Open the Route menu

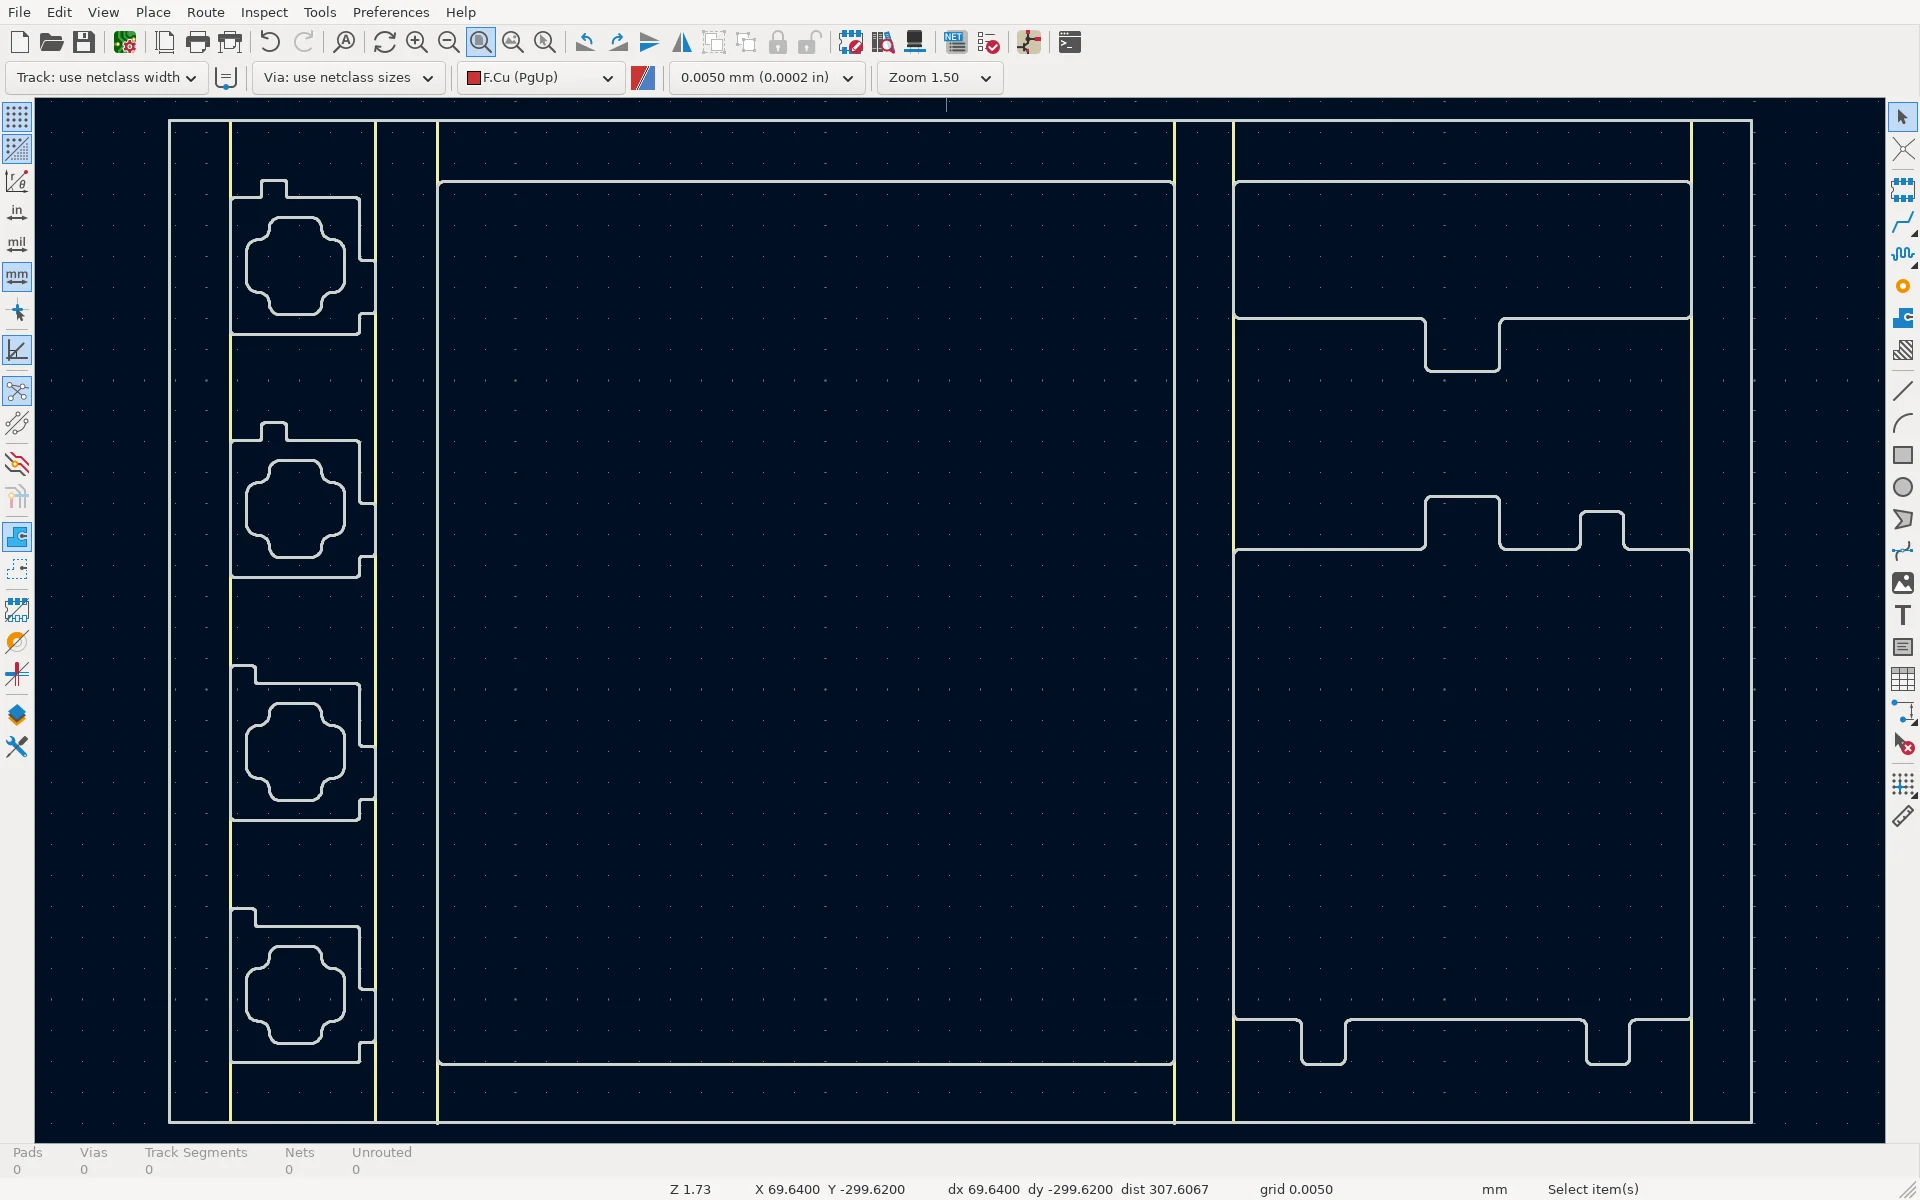coord(205,12)
